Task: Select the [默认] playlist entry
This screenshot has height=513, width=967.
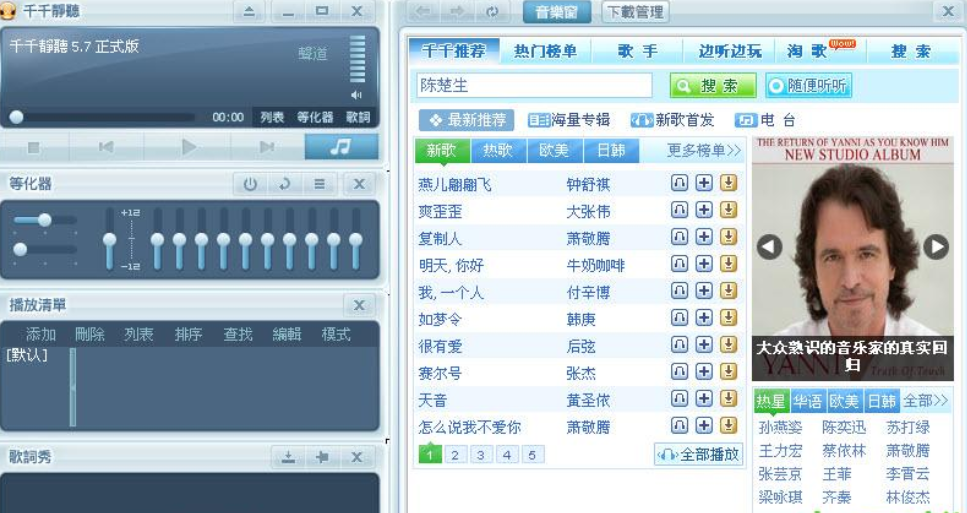Action: 27,355
